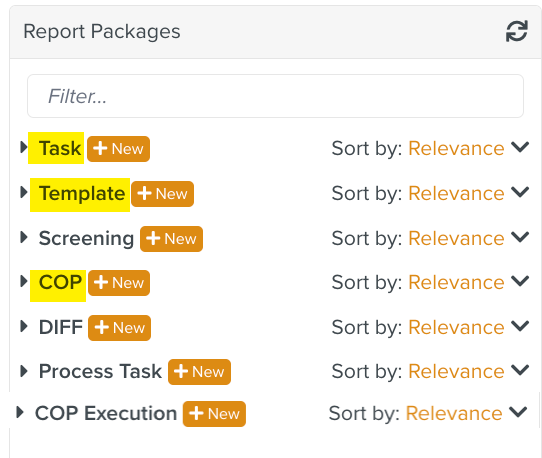
Task: Create a new Process Task
Action: tap(199, 372)
